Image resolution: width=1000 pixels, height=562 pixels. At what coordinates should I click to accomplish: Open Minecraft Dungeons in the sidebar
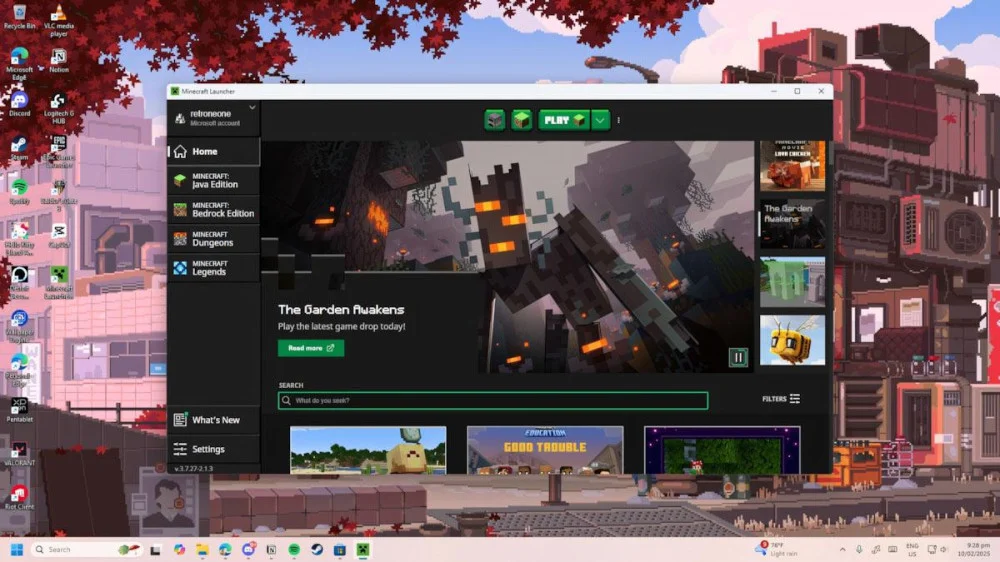214,239
